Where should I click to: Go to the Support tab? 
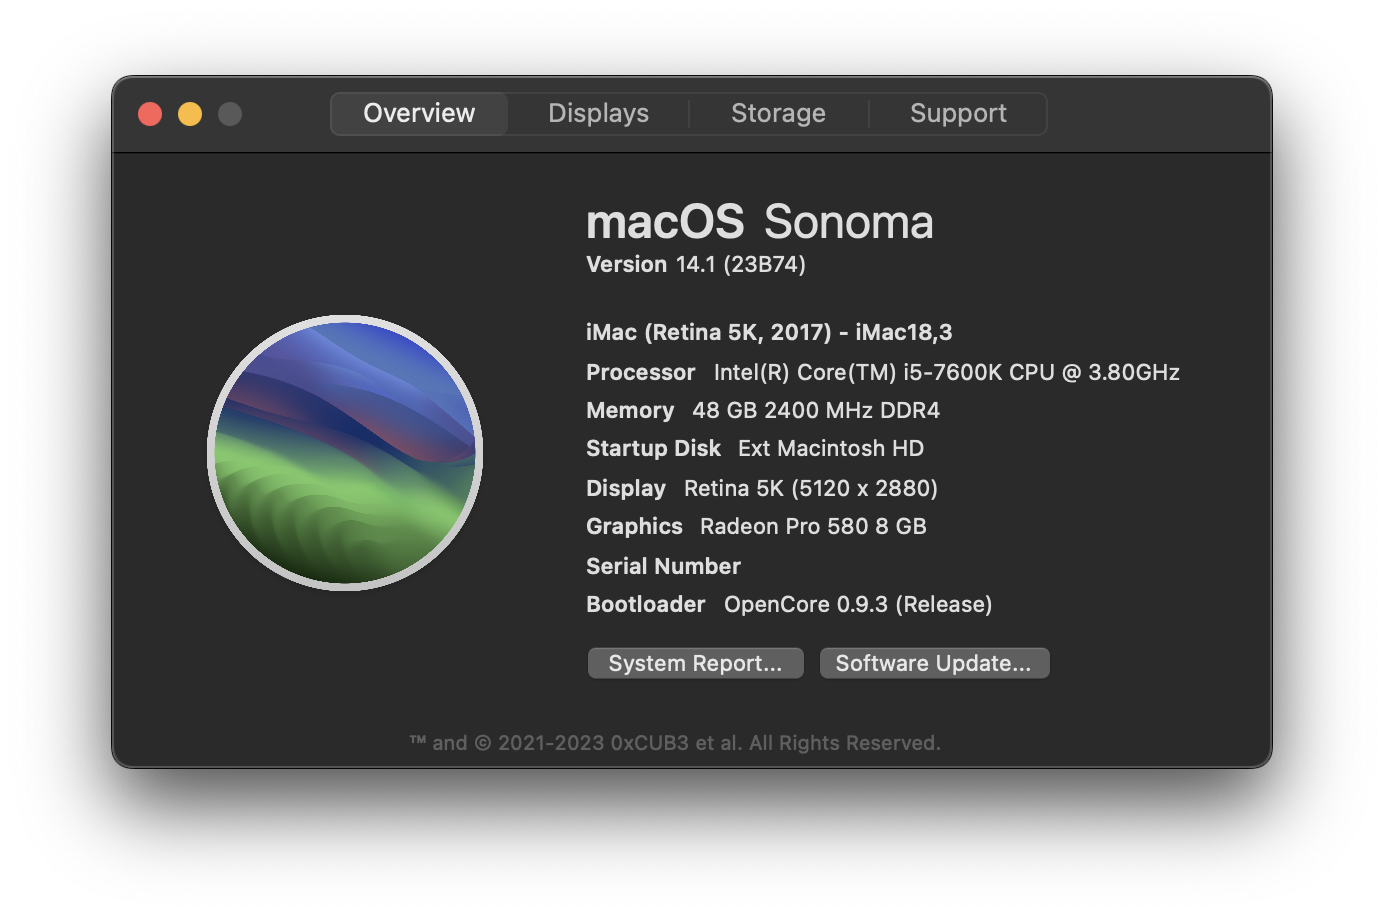[x=958, y=113]
